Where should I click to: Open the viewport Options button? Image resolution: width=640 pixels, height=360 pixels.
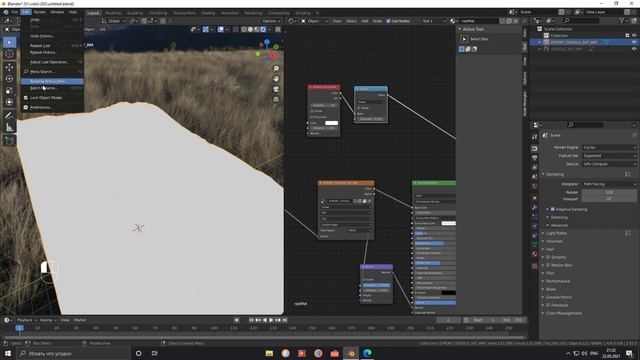pos(271,21)
